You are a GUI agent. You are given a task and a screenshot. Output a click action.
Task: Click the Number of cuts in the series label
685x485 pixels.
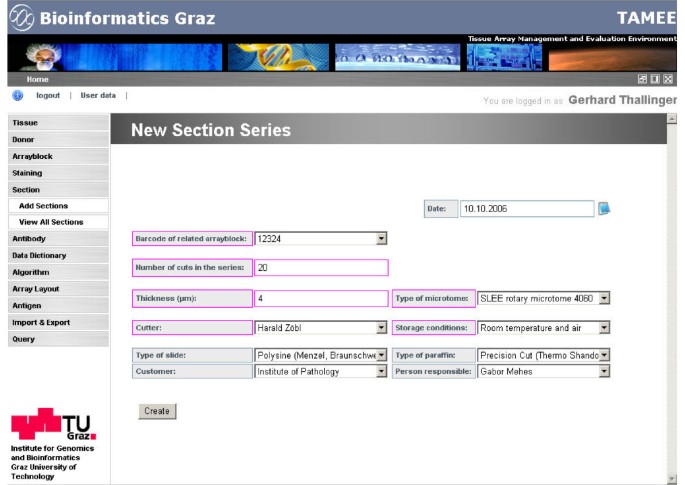[x=190, y=267]
